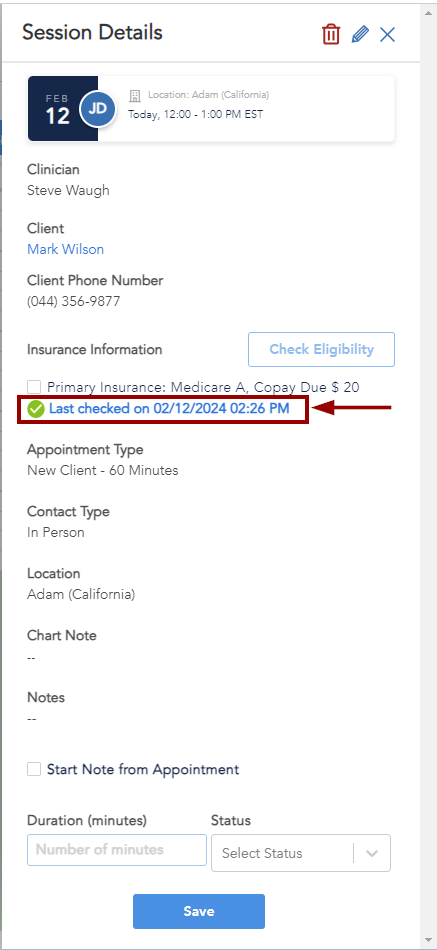
Task: Focus the Duration Number of minutes field
Action: pos(117,850)
